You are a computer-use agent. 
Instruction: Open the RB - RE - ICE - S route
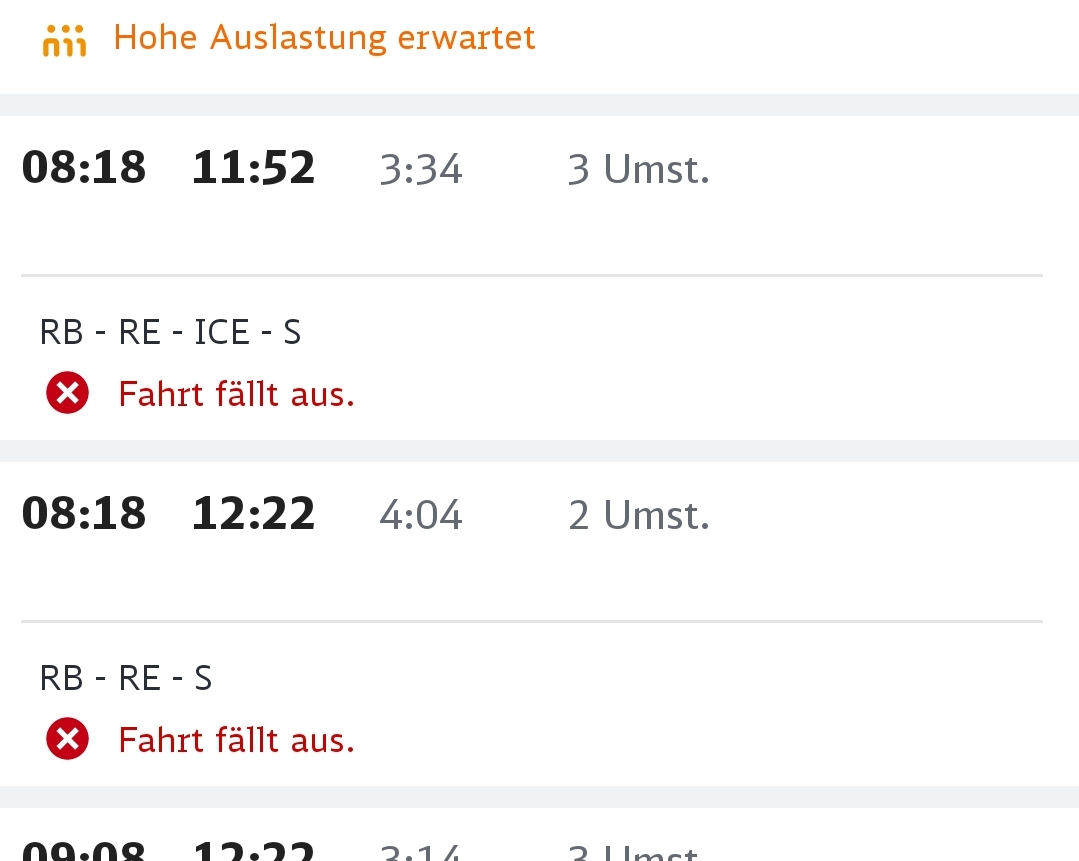tap(171, 332)
